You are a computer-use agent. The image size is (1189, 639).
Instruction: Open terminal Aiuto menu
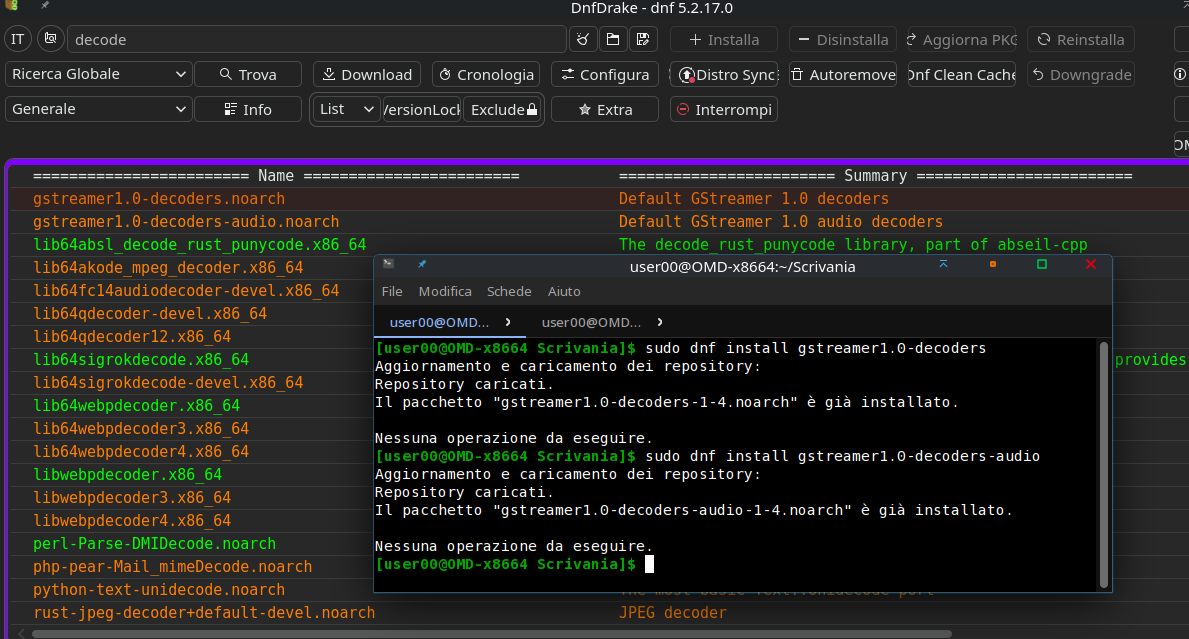564,291
